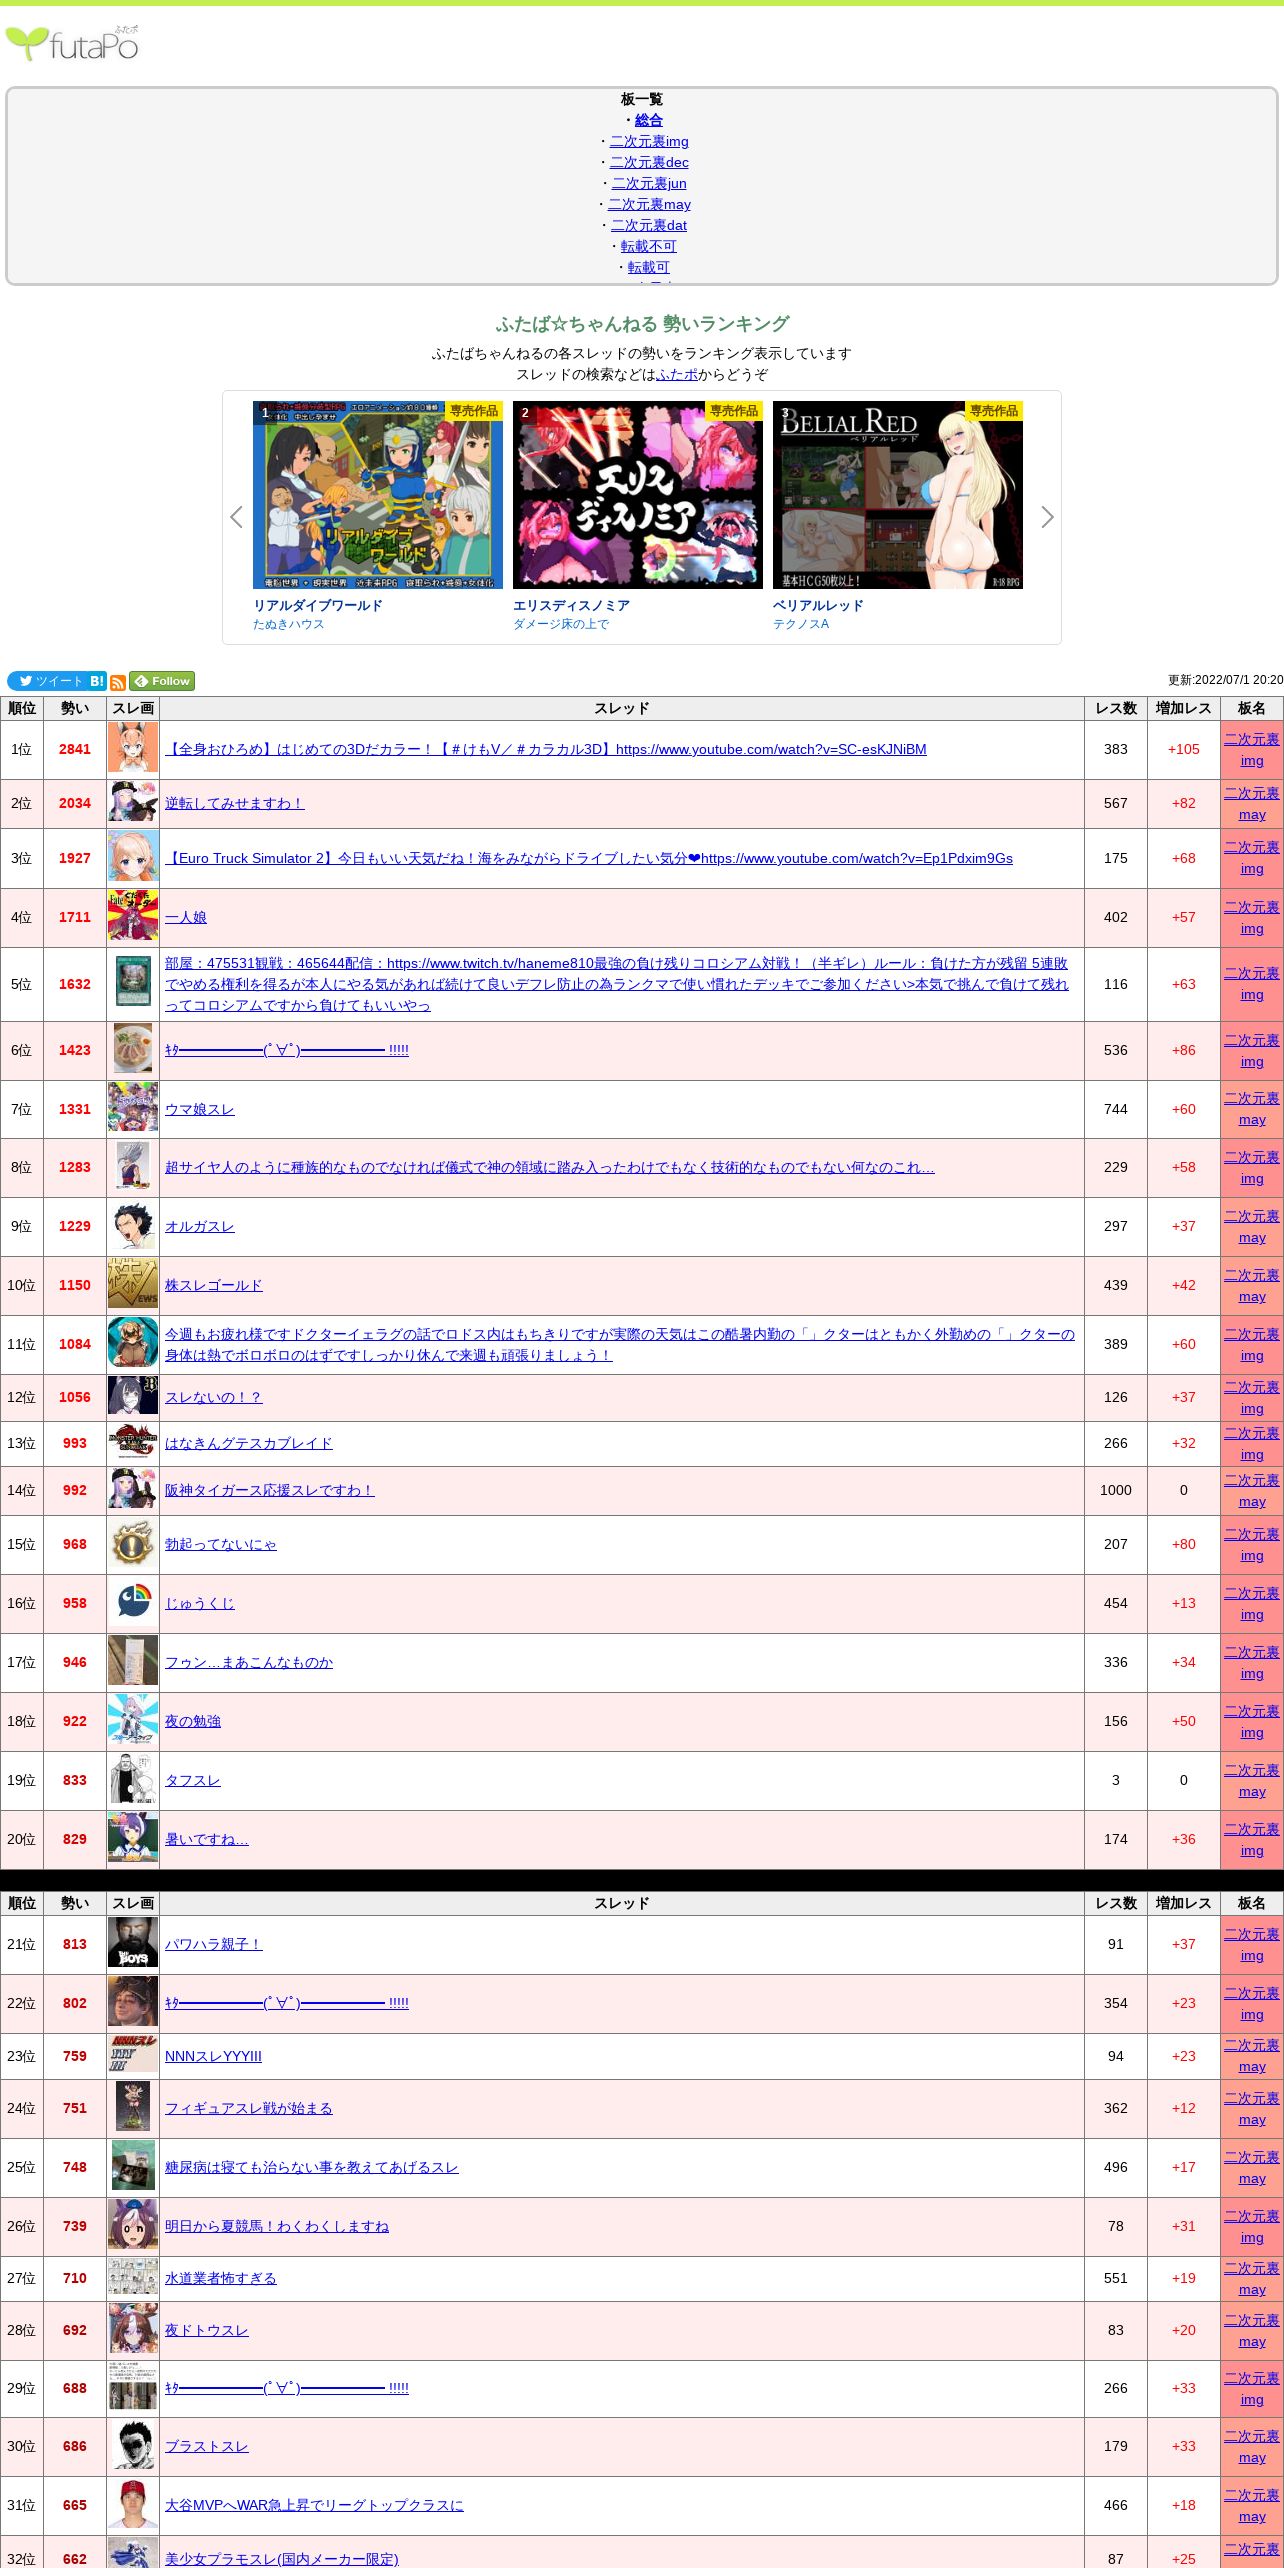Viewport: 1284px width, 2568px height.
Task: Click the ベリアルレッド product title
Action: [x=817, y=605]
